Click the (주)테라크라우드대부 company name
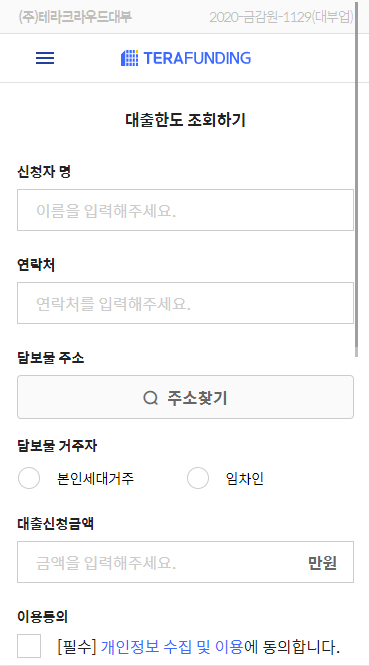This screenshot has width=369, height=666. point(75,17)
